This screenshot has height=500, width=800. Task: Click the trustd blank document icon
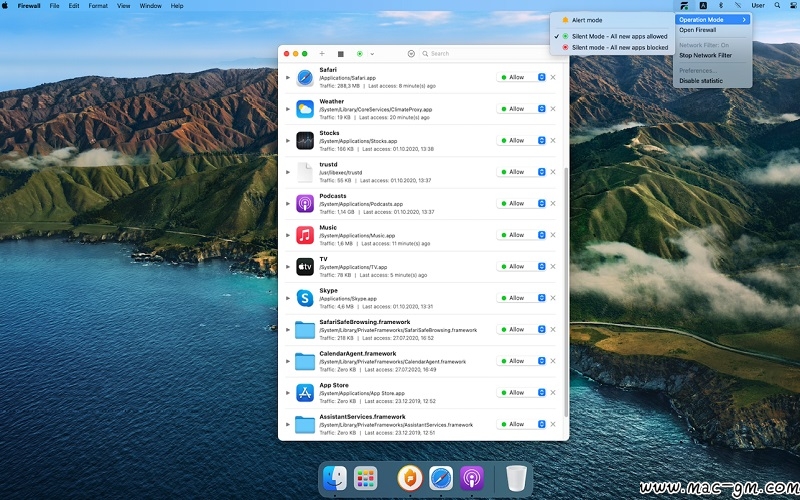(x=305, y=172)
